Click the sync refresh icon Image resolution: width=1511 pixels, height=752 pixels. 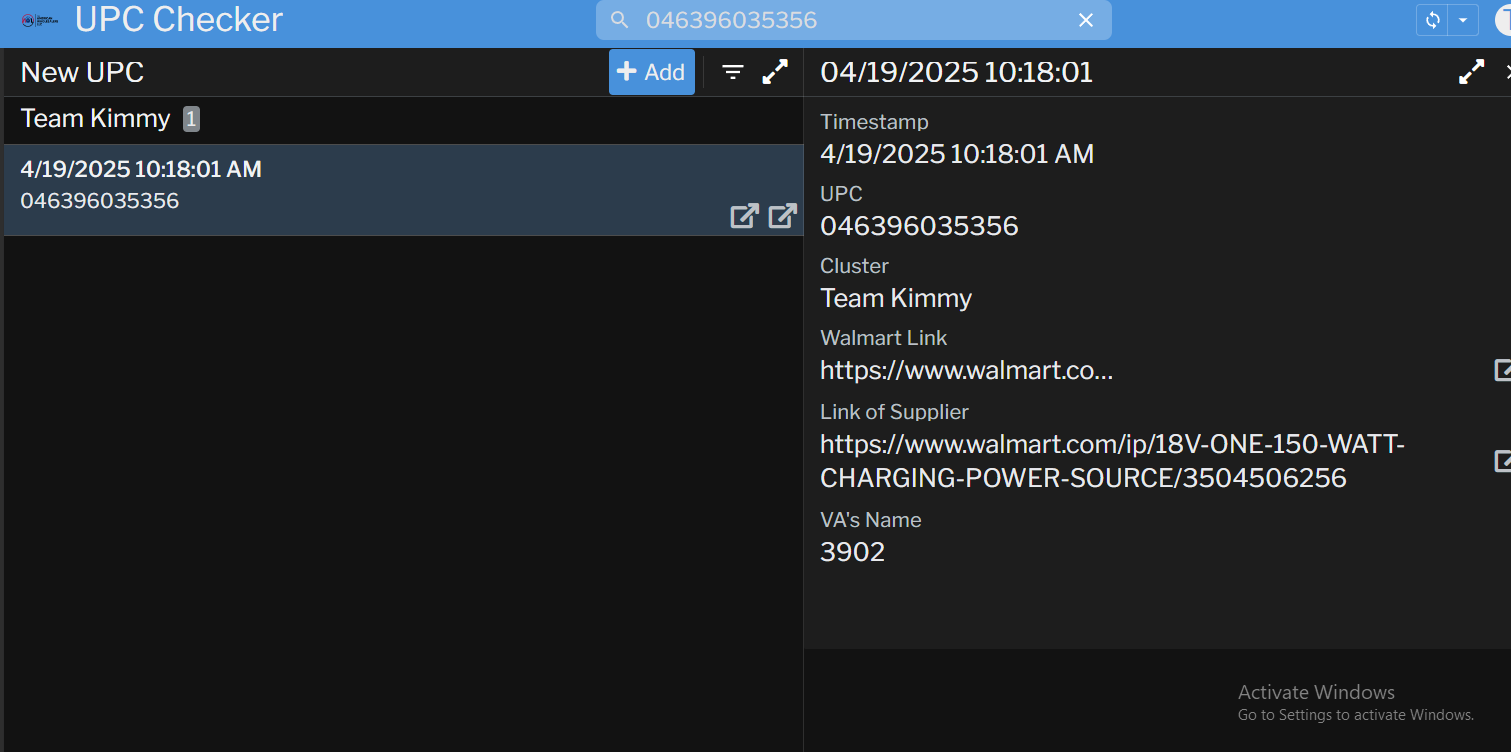point(1433,20)
